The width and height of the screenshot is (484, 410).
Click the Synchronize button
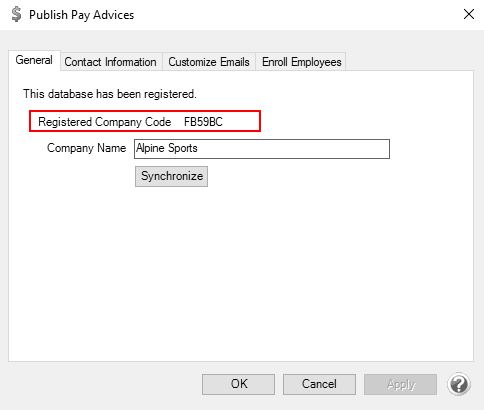point(171,176)
